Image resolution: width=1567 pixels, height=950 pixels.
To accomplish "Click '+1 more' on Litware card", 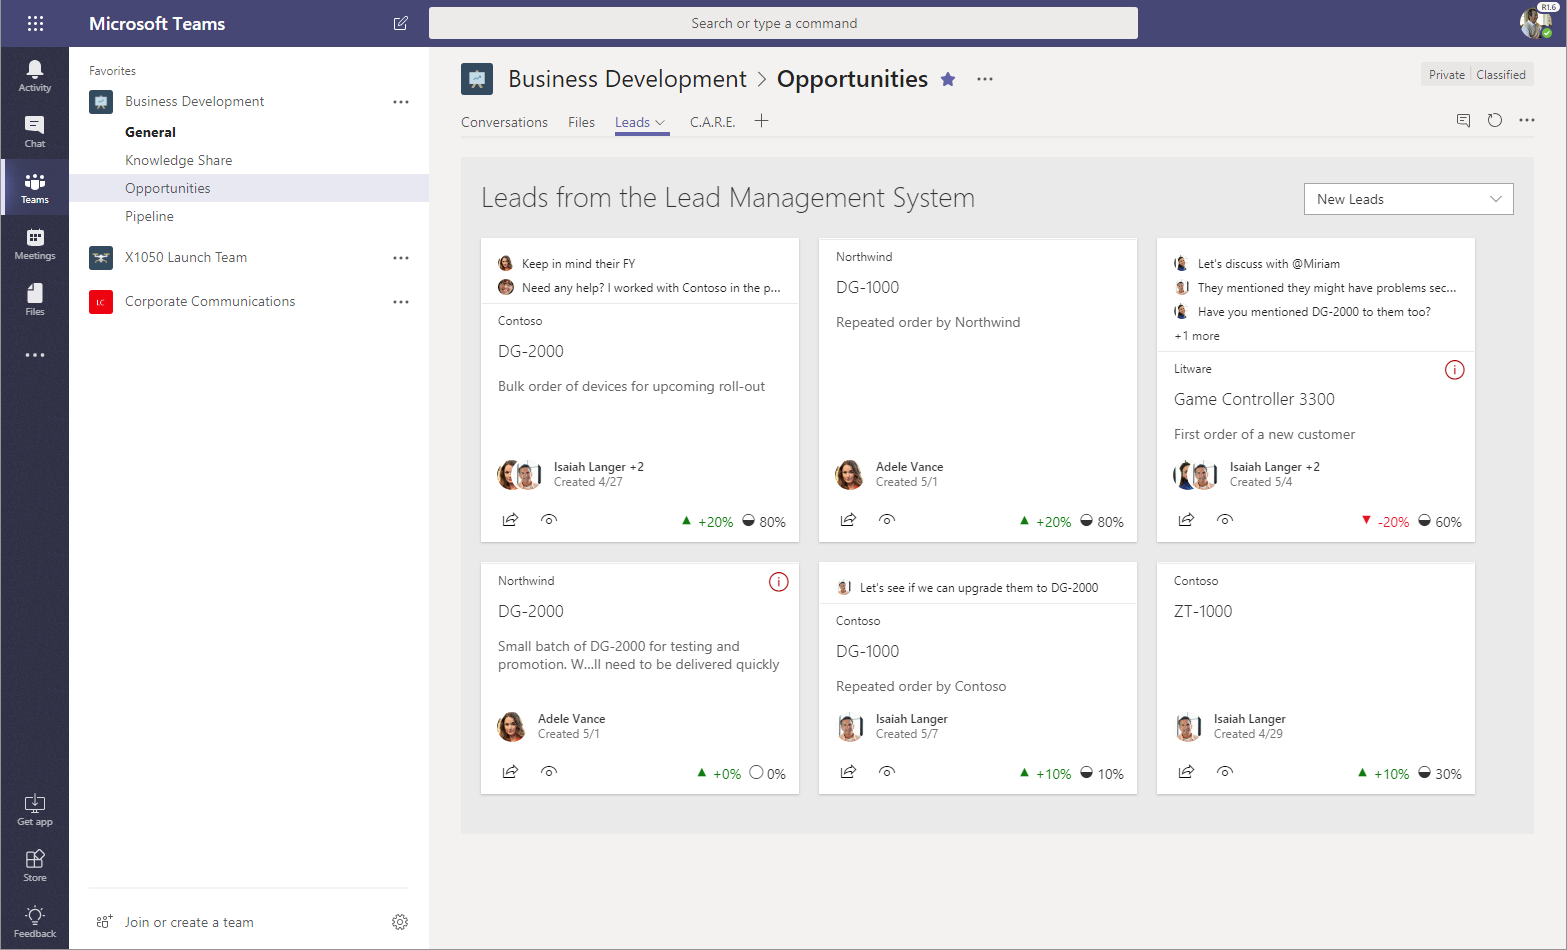I will coord(1197,336).
